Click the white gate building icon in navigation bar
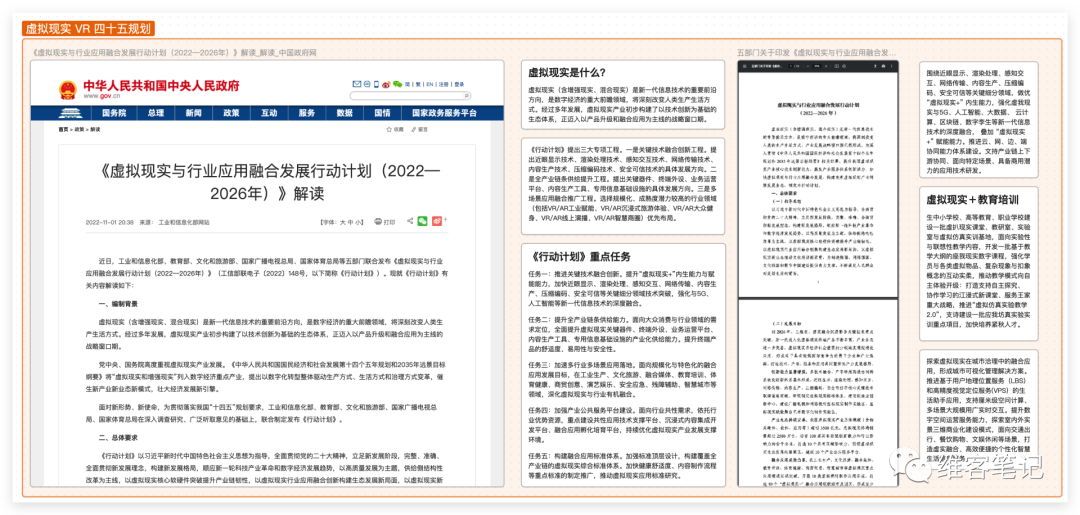 71,113
